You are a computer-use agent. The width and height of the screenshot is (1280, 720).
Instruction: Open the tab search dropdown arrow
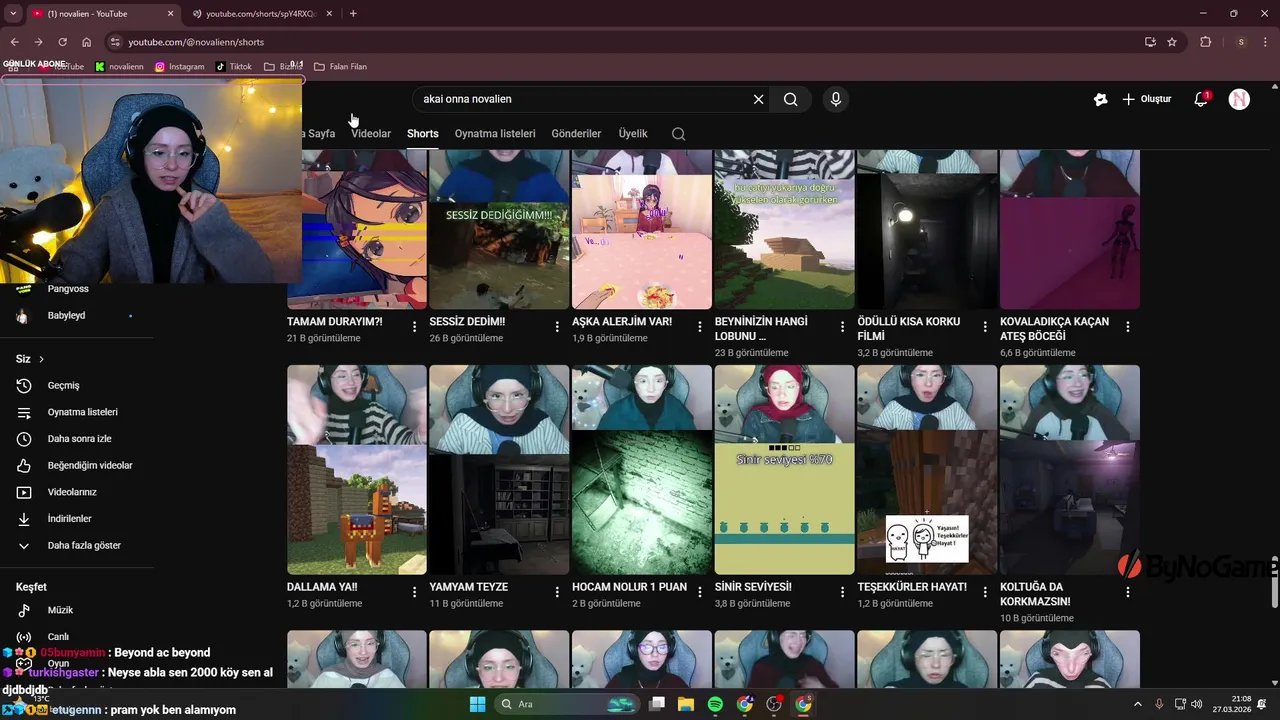click(x=13, y=14)
